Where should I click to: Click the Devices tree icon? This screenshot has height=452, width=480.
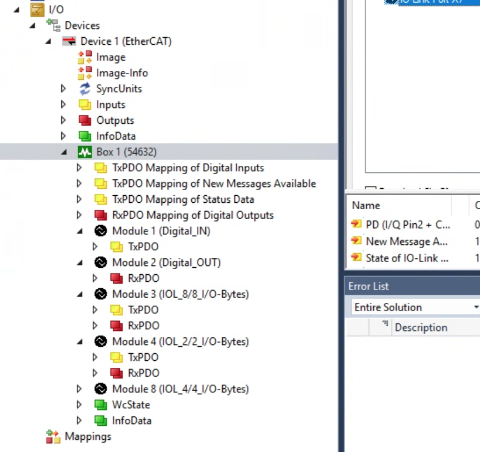click(x=53, y=25)
